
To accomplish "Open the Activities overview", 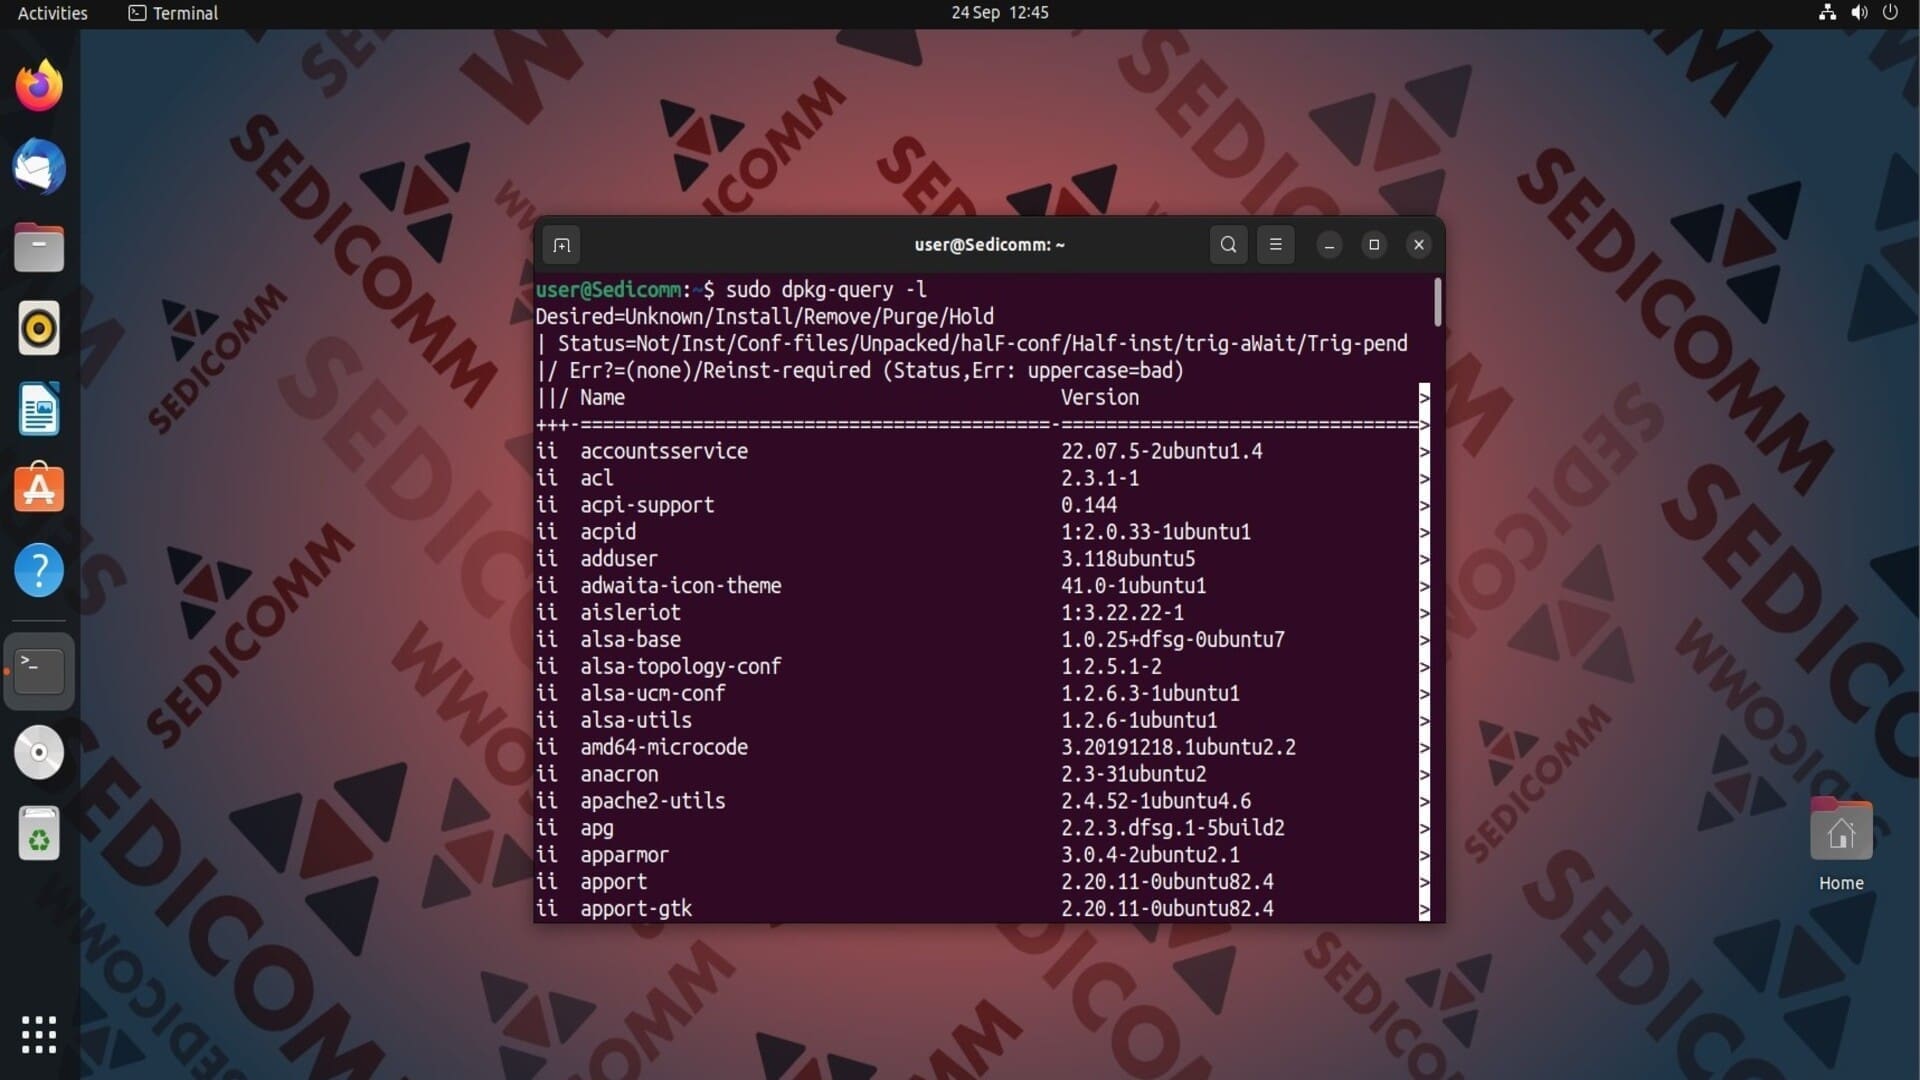I will pos(52,13).
